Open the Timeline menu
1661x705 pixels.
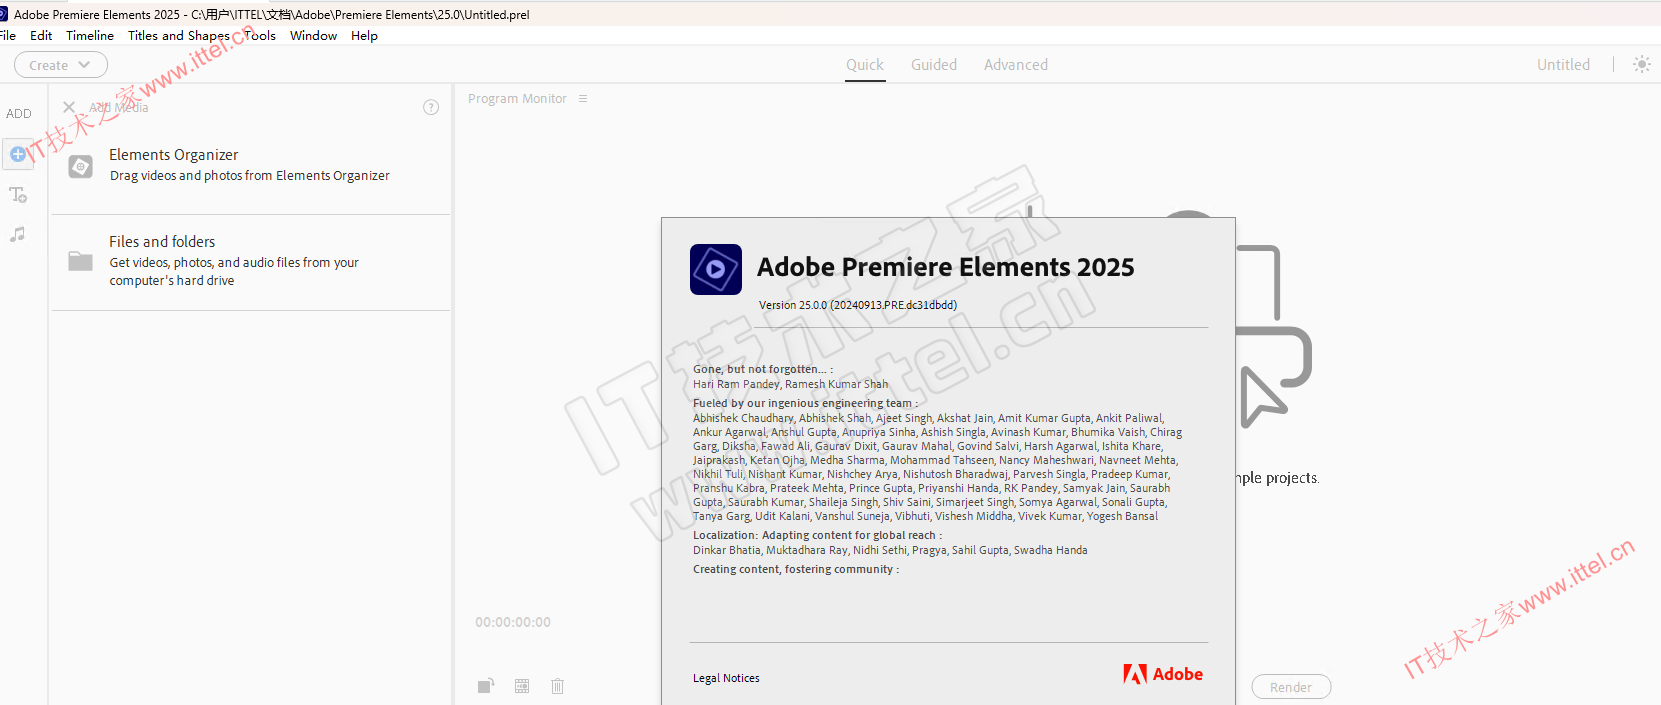pos(90,36)
